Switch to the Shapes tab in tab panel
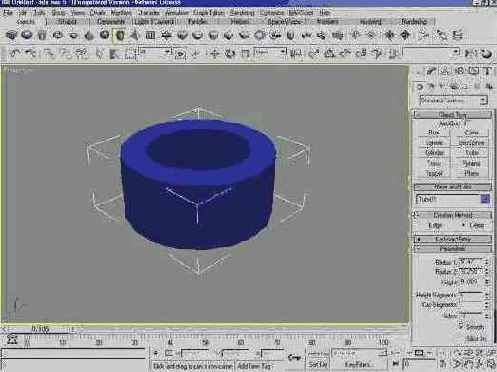This screenshot has height=372, width=497. pos(67,22)
